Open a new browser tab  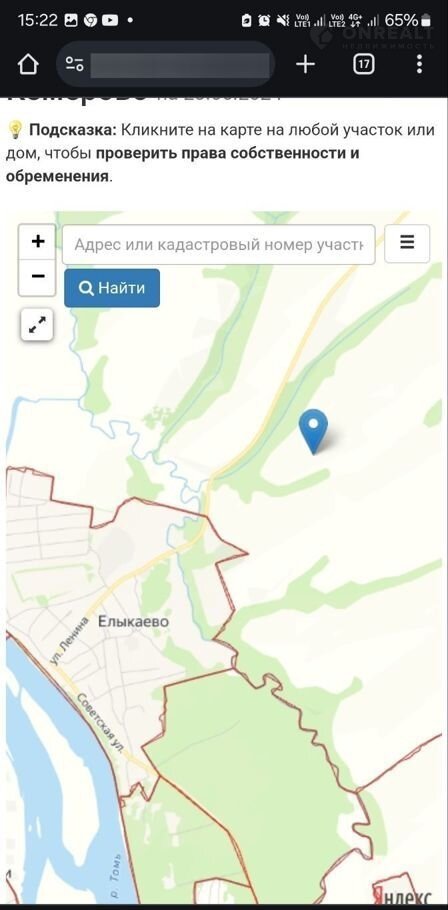coord(305,64)
